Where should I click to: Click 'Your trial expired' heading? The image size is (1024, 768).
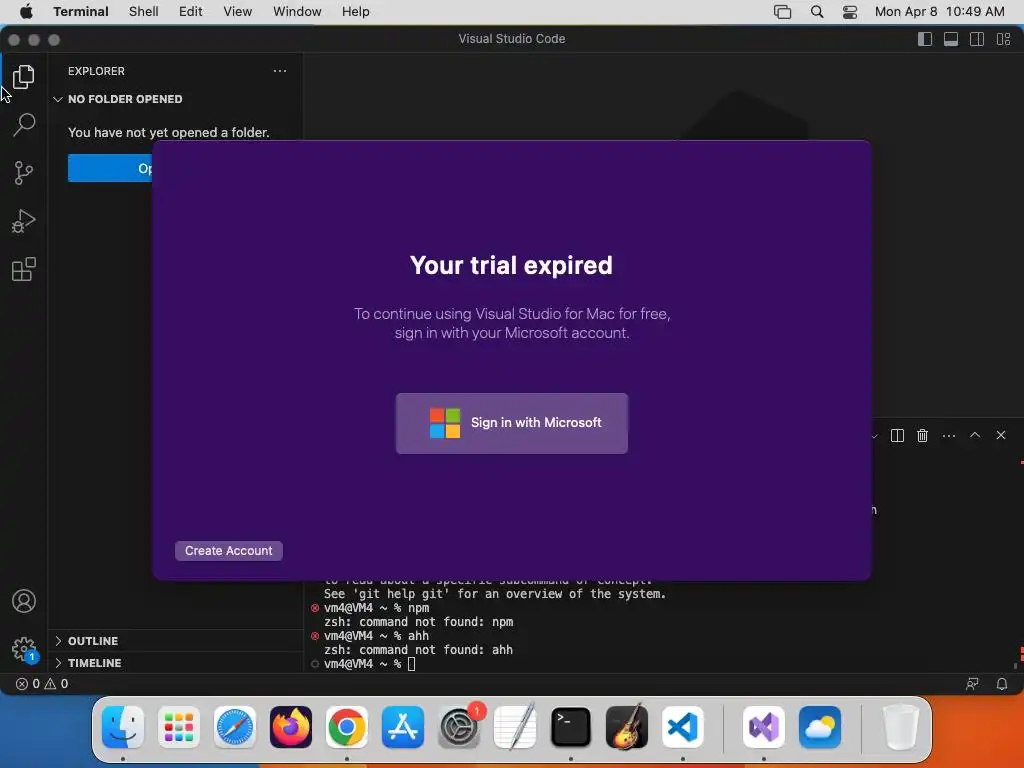pos(511,265)
